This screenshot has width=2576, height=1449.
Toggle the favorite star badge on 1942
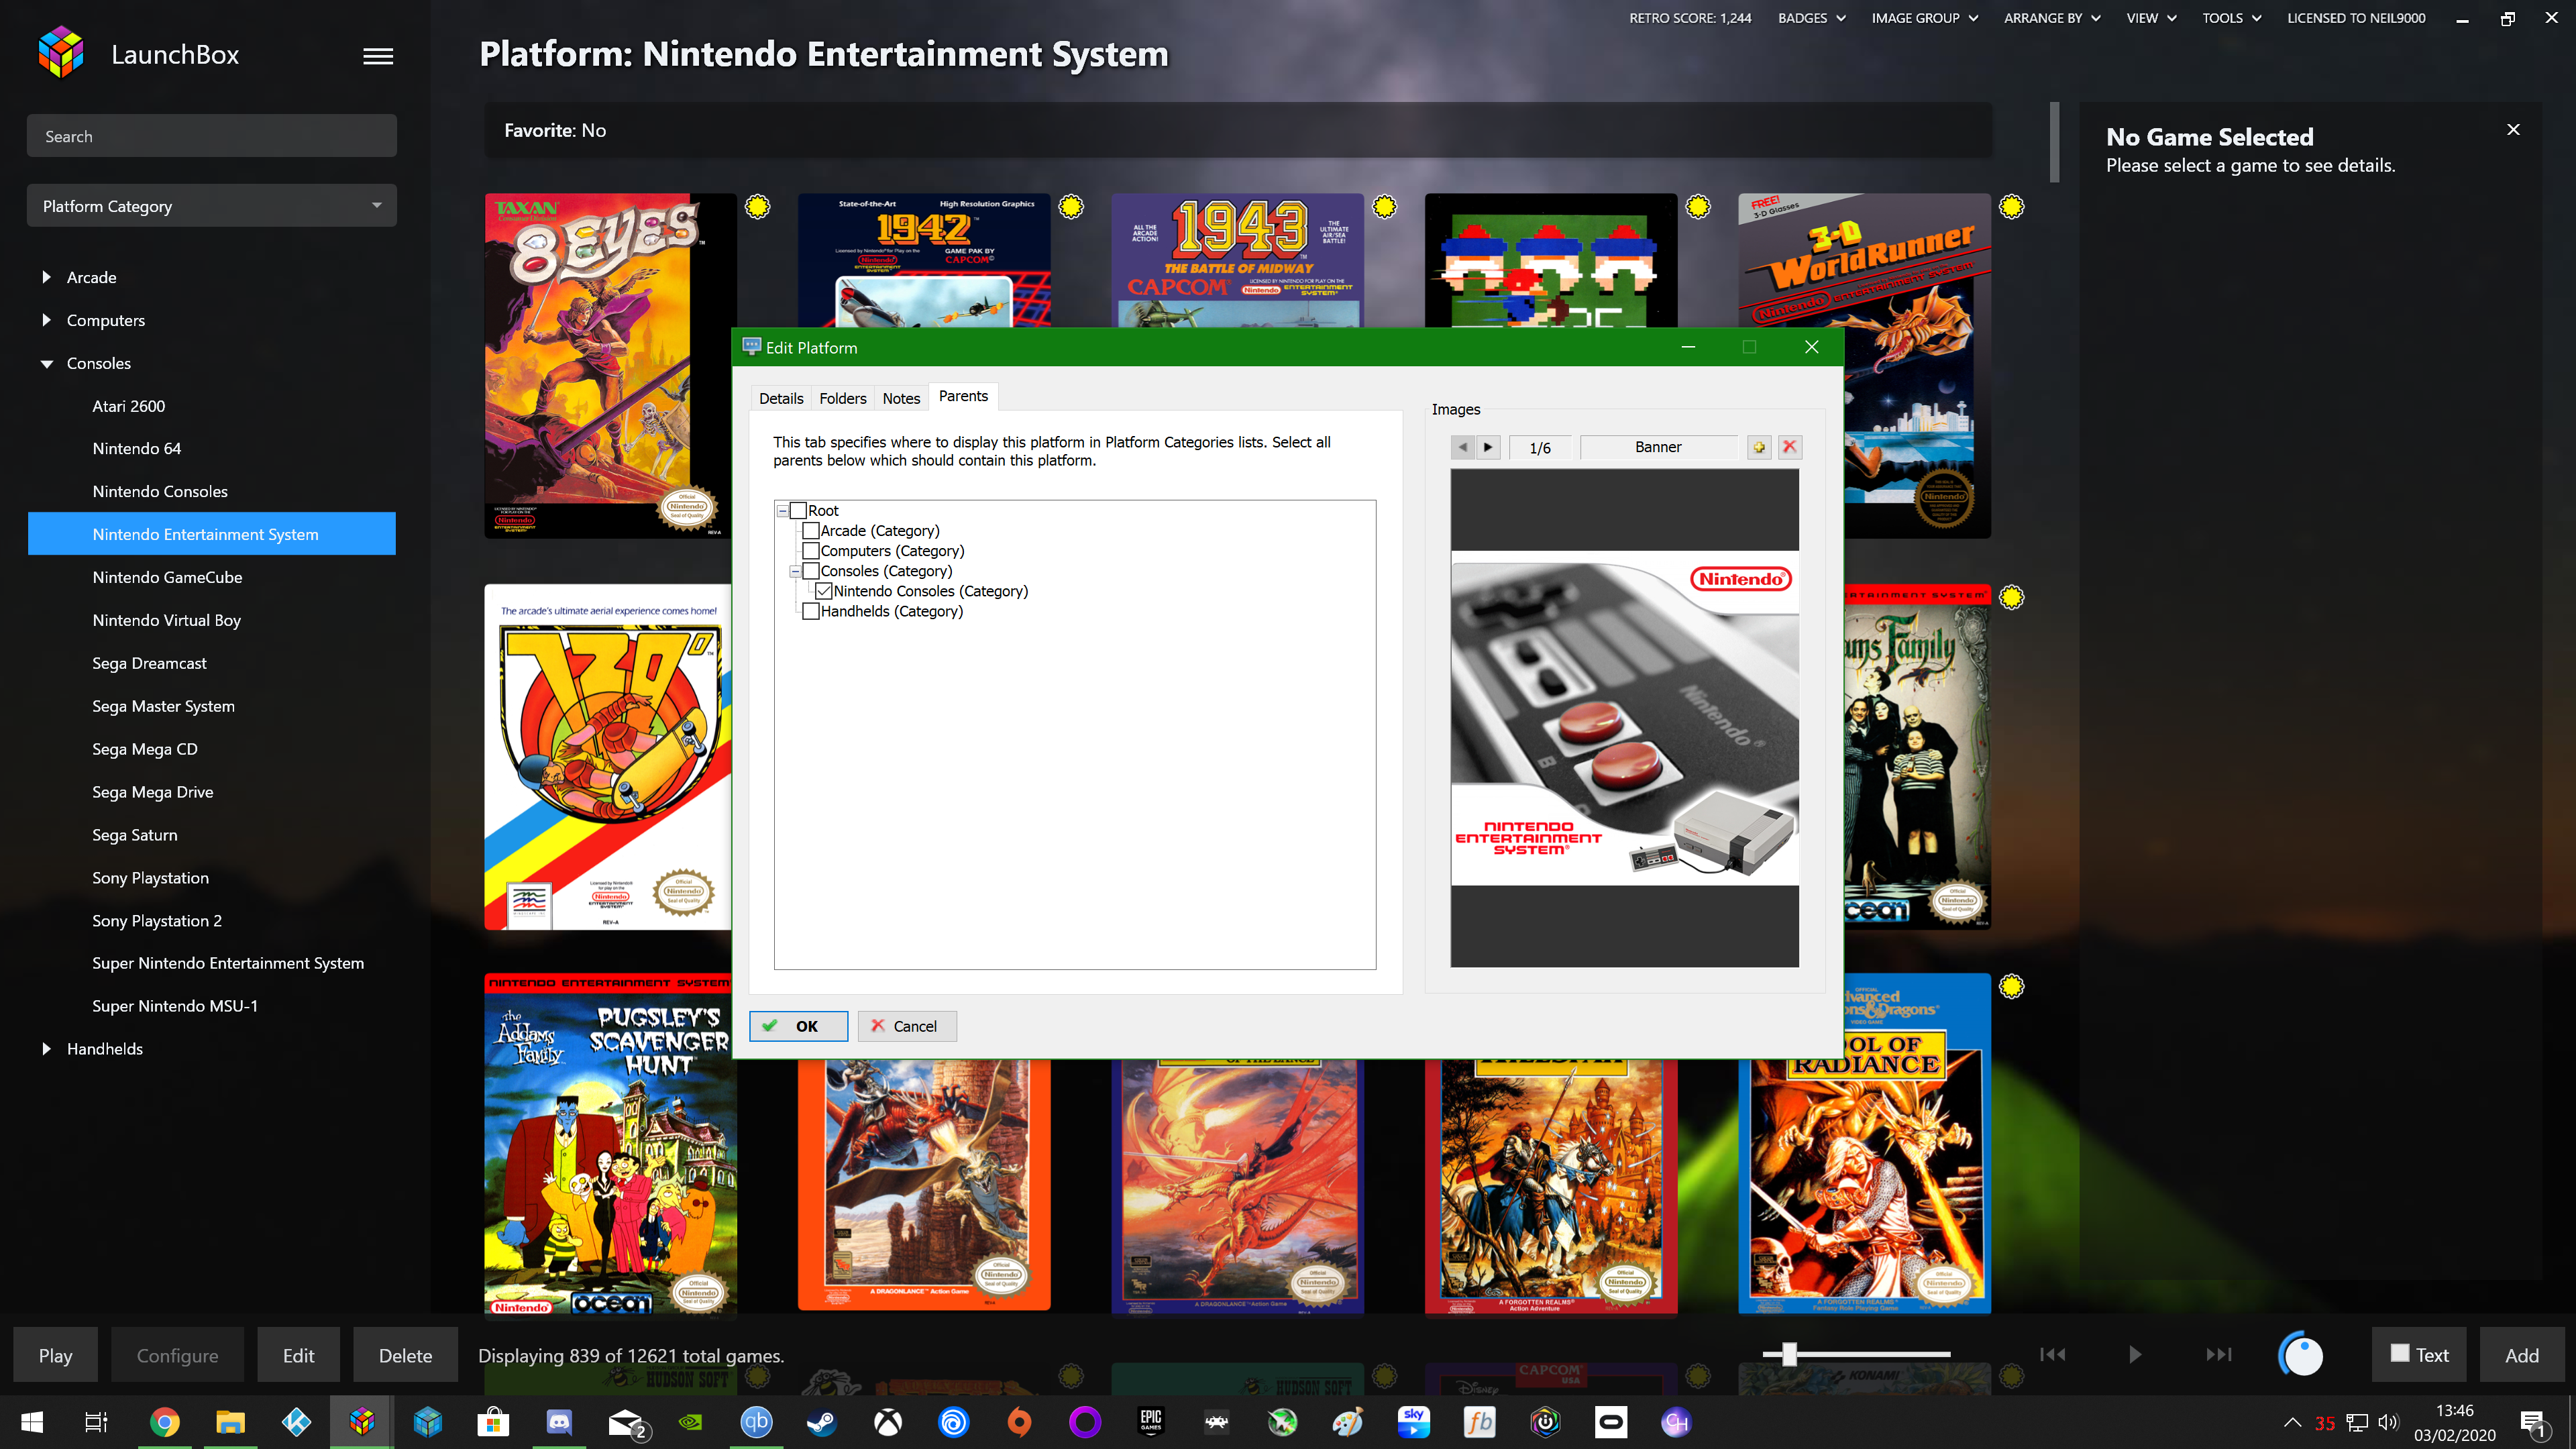pyautogui.click(x=1071, y=207)
